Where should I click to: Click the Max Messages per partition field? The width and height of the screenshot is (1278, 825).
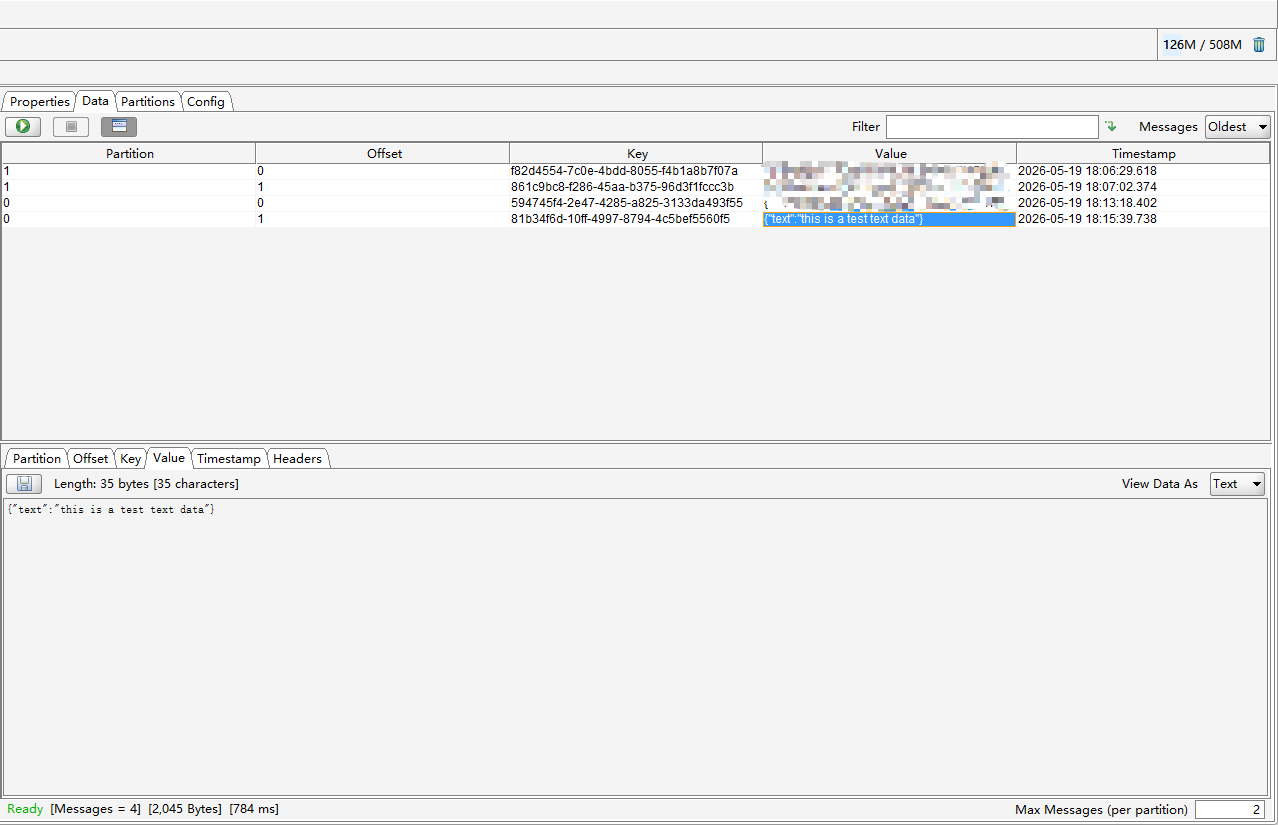point(1230,810)
